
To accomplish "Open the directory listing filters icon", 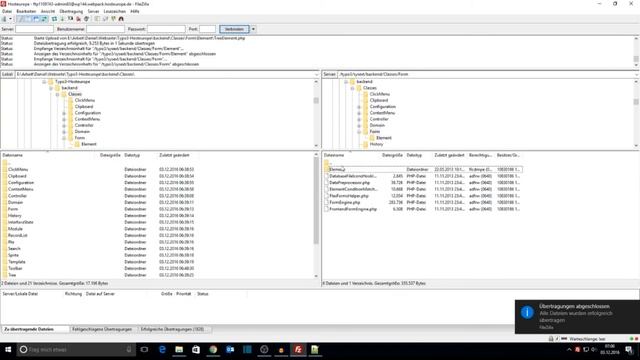I will click(x=97, y=19).
